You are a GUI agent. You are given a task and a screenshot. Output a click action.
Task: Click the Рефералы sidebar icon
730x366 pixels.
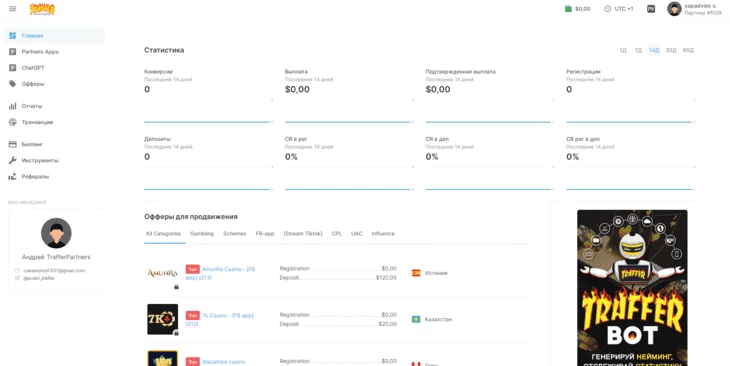click(13, 176)
